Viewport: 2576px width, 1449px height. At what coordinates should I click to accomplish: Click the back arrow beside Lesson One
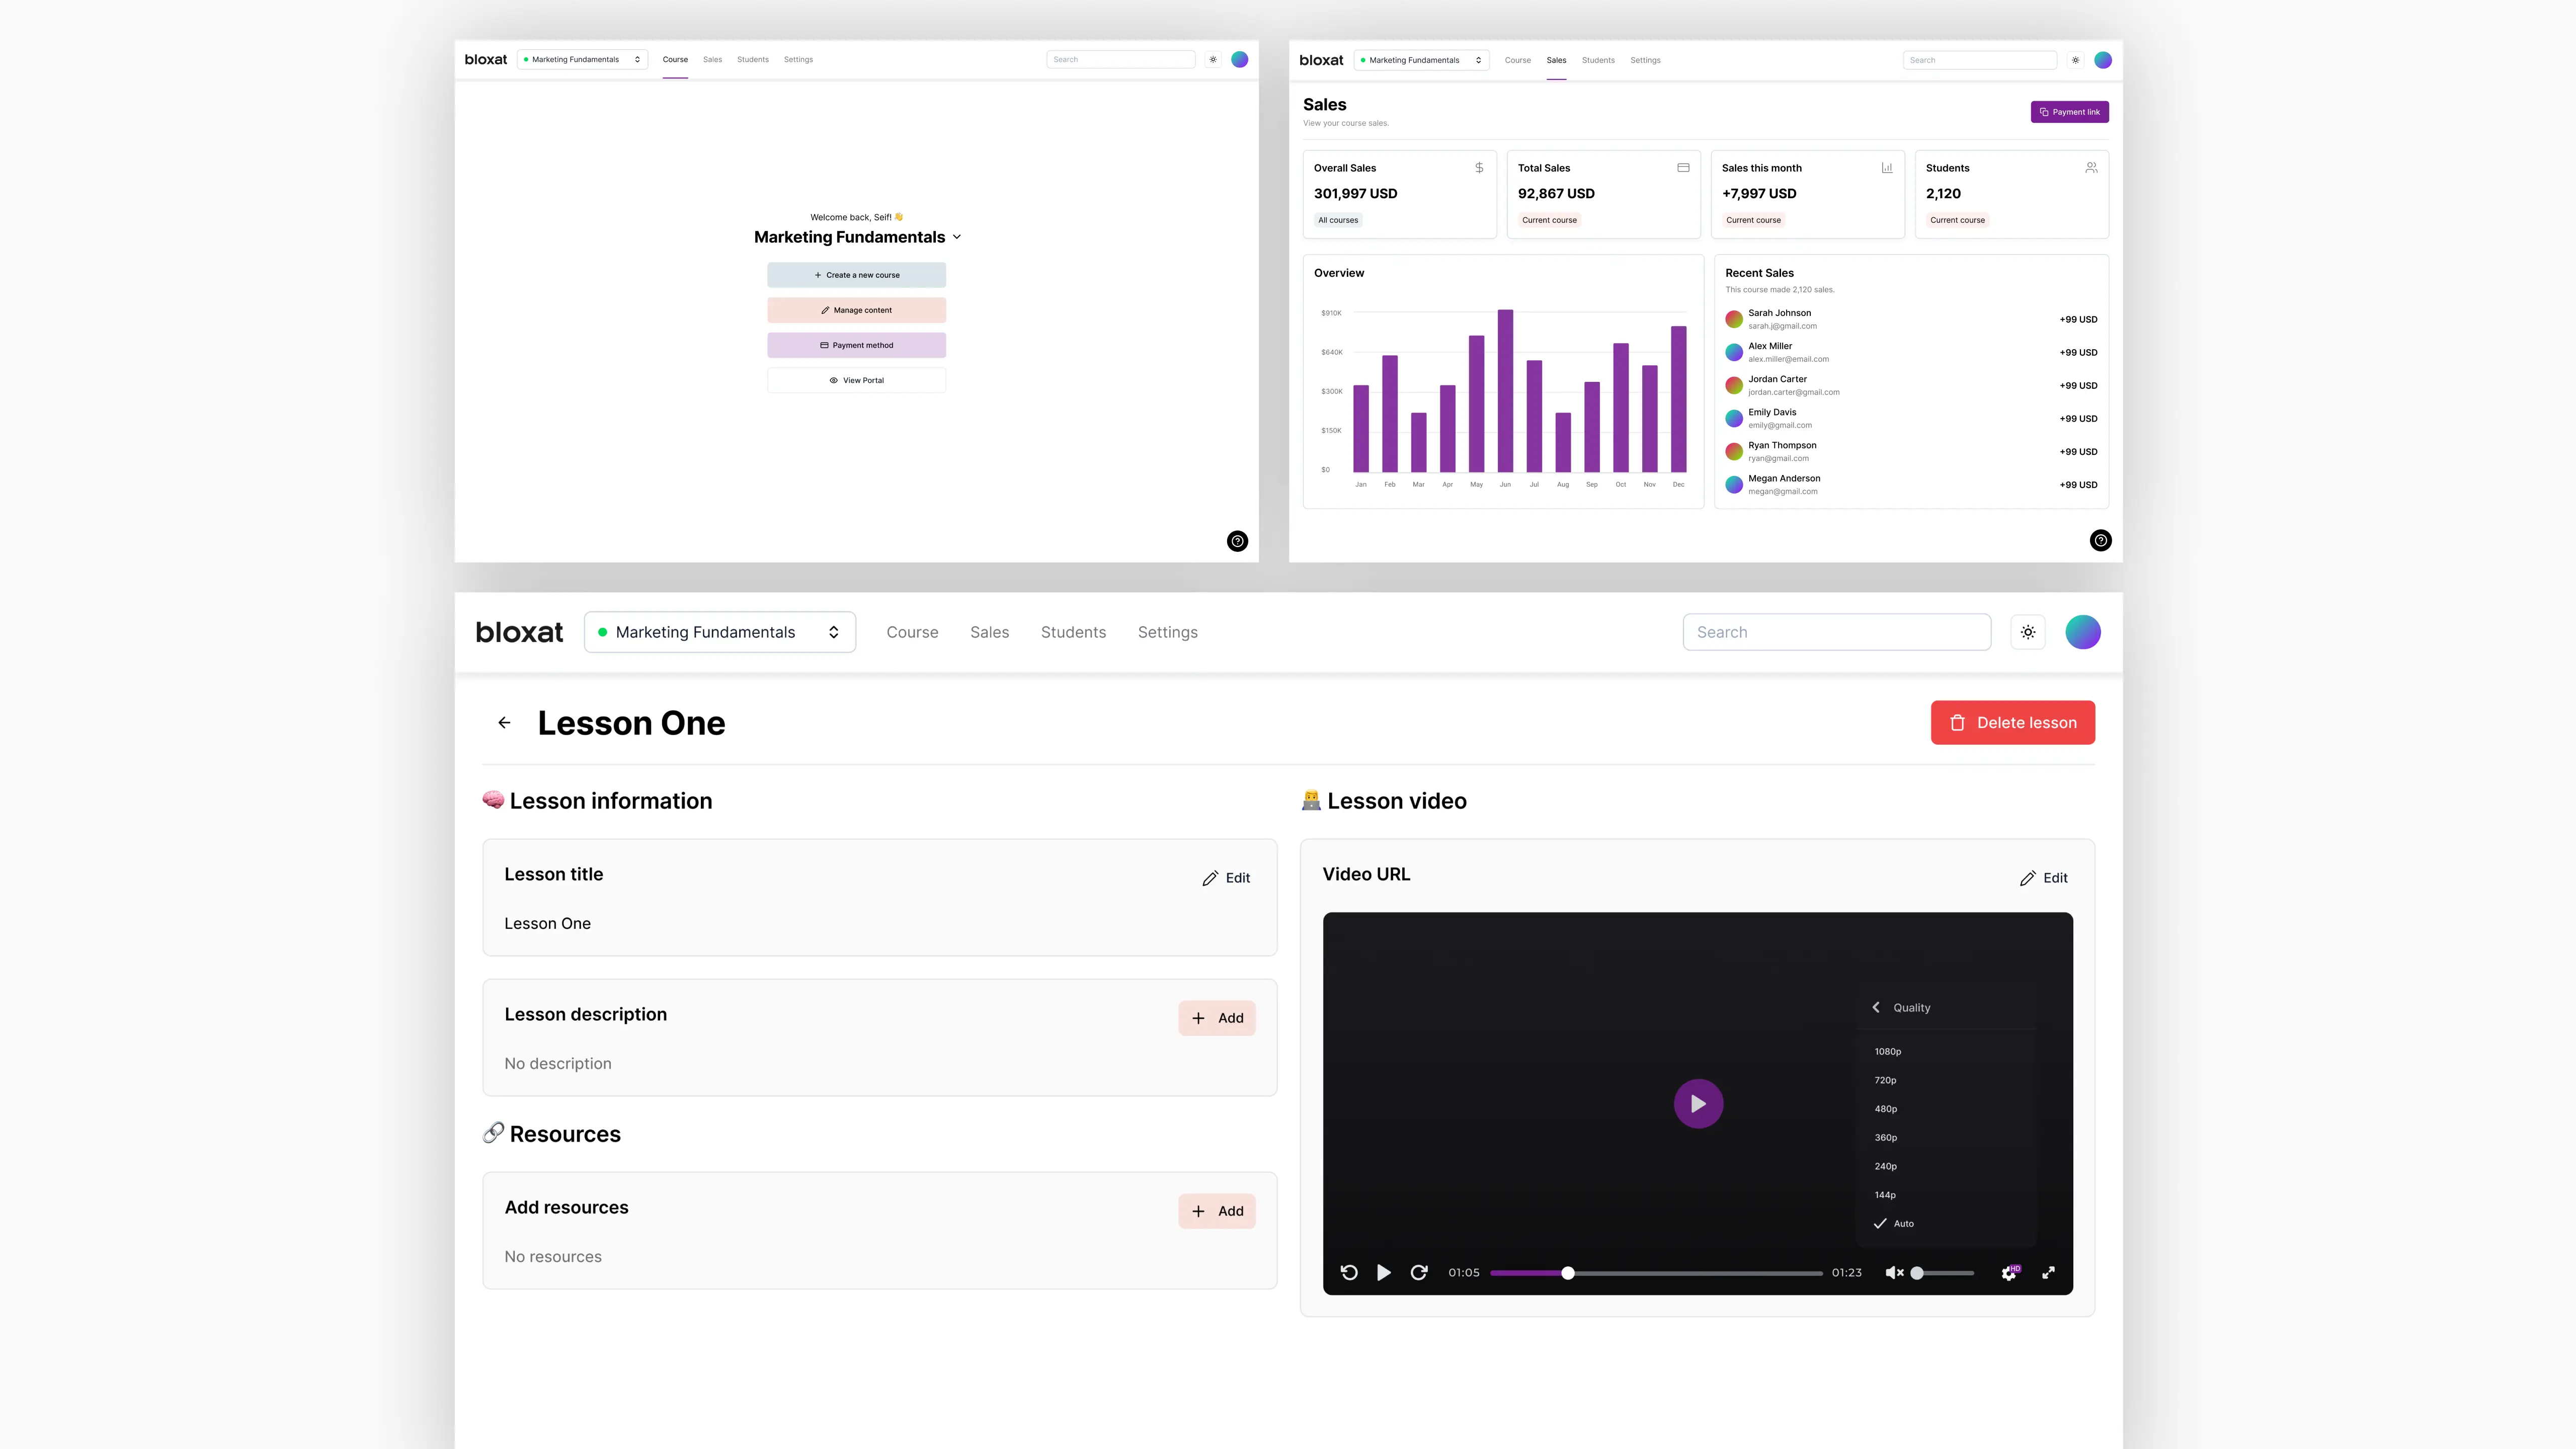pyautogui.click(x=504, y=722)
